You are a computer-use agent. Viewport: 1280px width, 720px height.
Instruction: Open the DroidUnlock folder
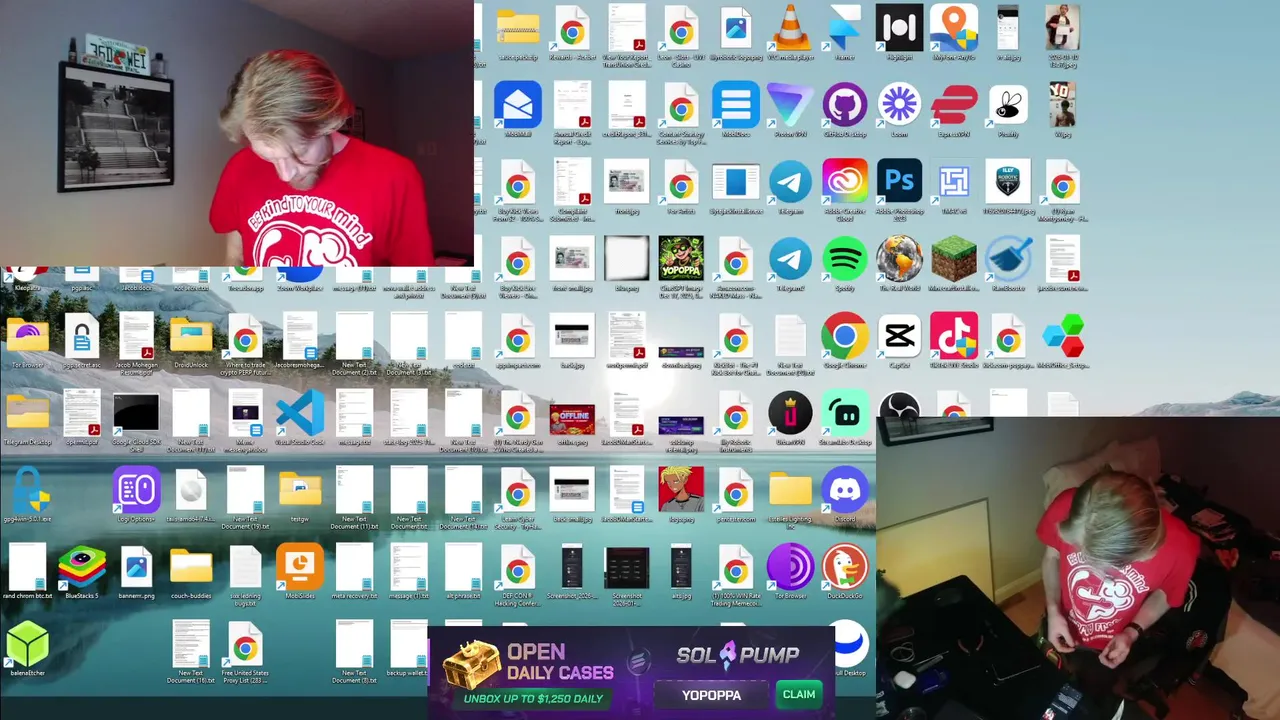tap(191, 336)
